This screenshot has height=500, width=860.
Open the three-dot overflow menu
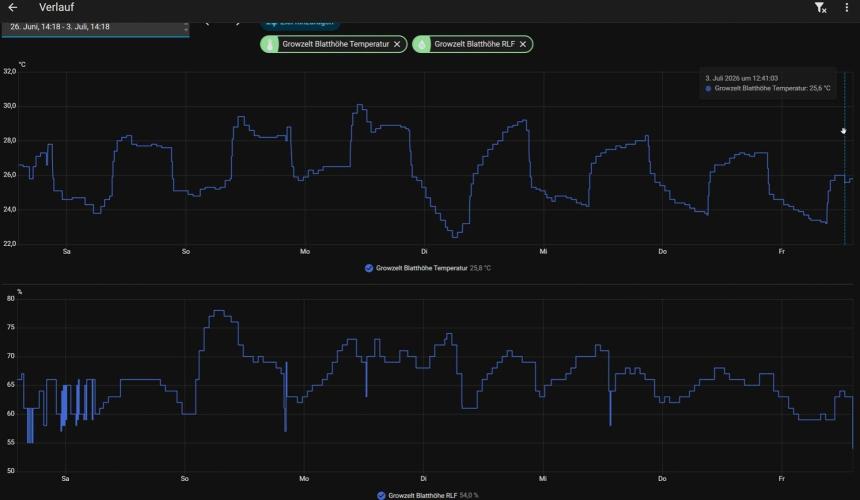[847, 7]
